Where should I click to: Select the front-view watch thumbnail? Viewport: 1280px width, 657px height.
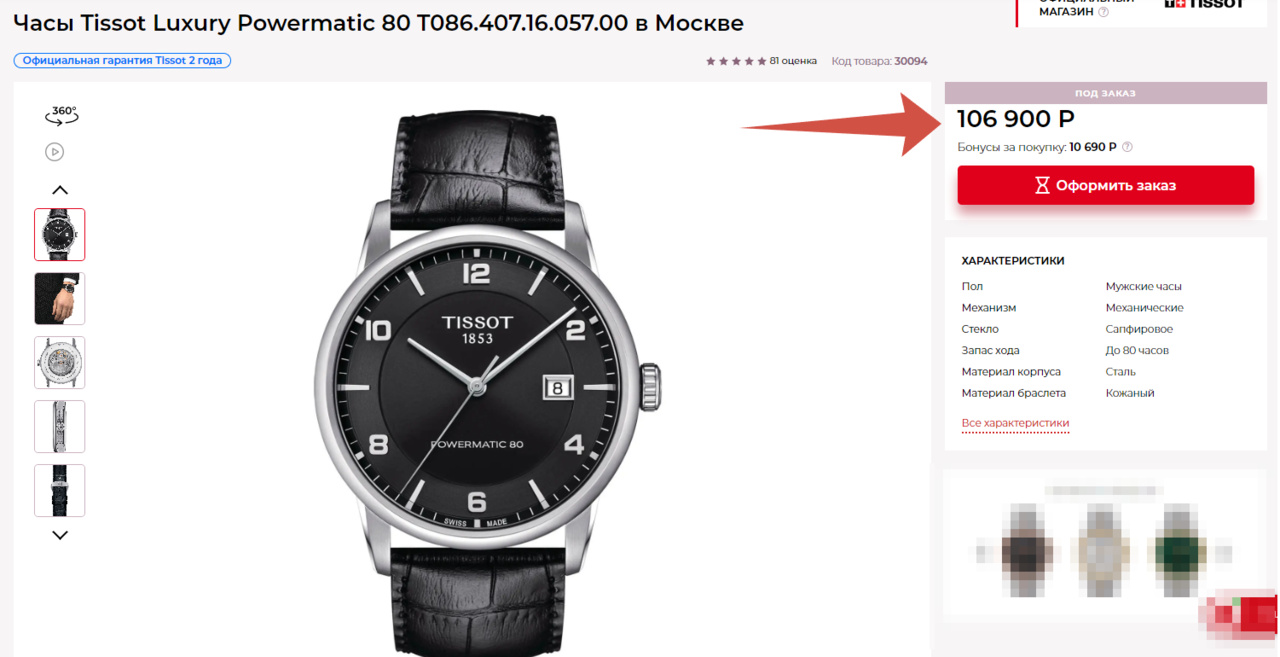click(60, 234)
